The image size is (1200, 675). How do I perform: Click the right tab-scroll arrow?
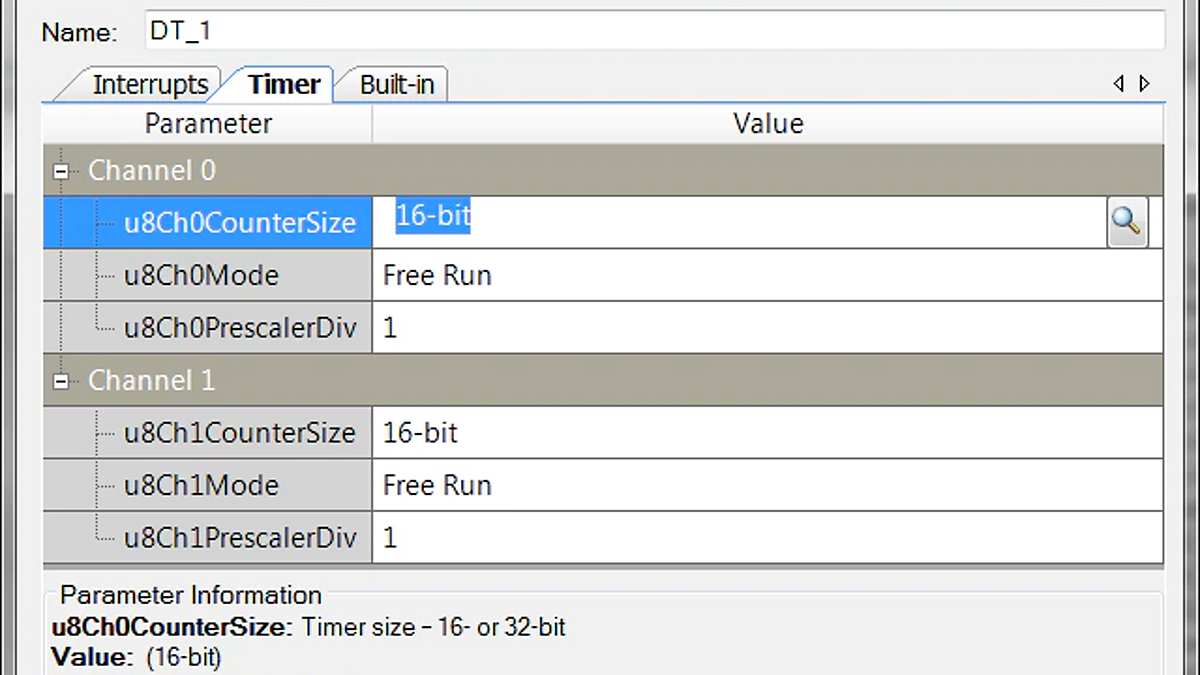(x=1143, y=84)
